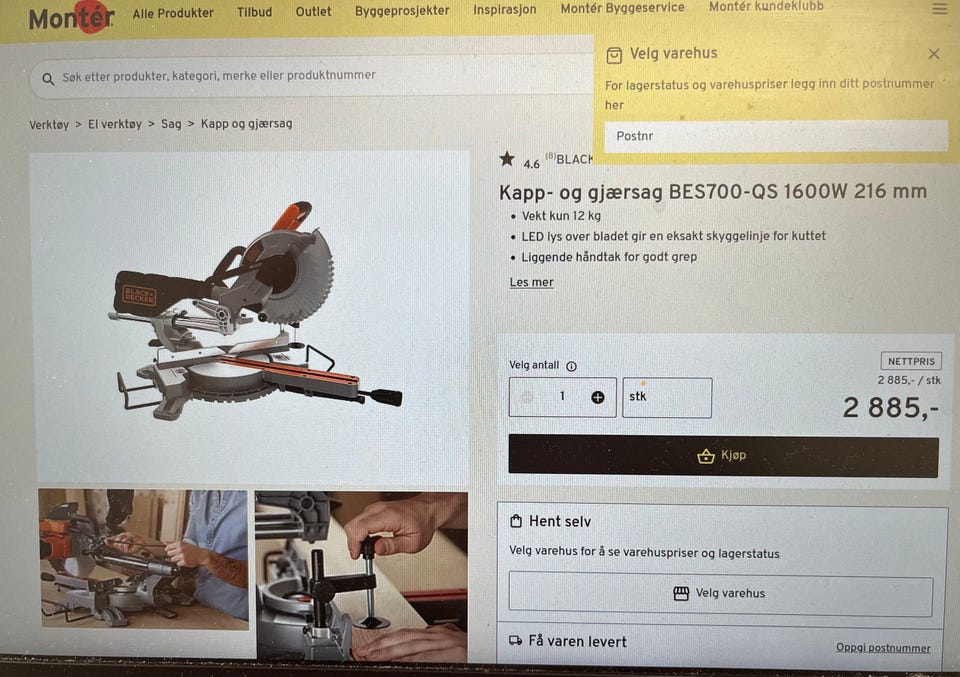Click the Kjøp buy button
The width and height of the screenshot is (960, 677).
[723, 455]
